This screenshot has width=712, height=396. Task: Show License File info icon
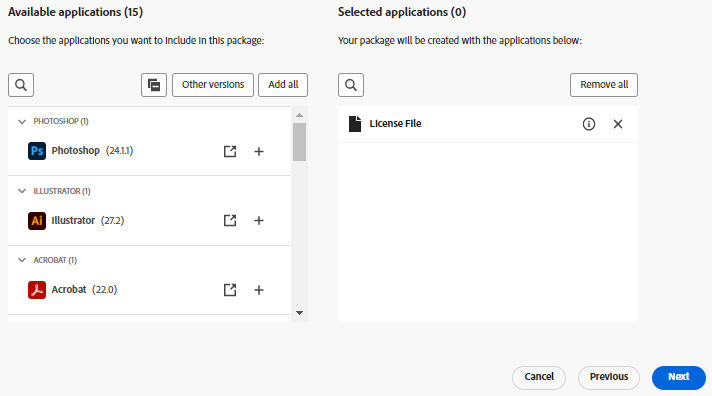point(588,124)
